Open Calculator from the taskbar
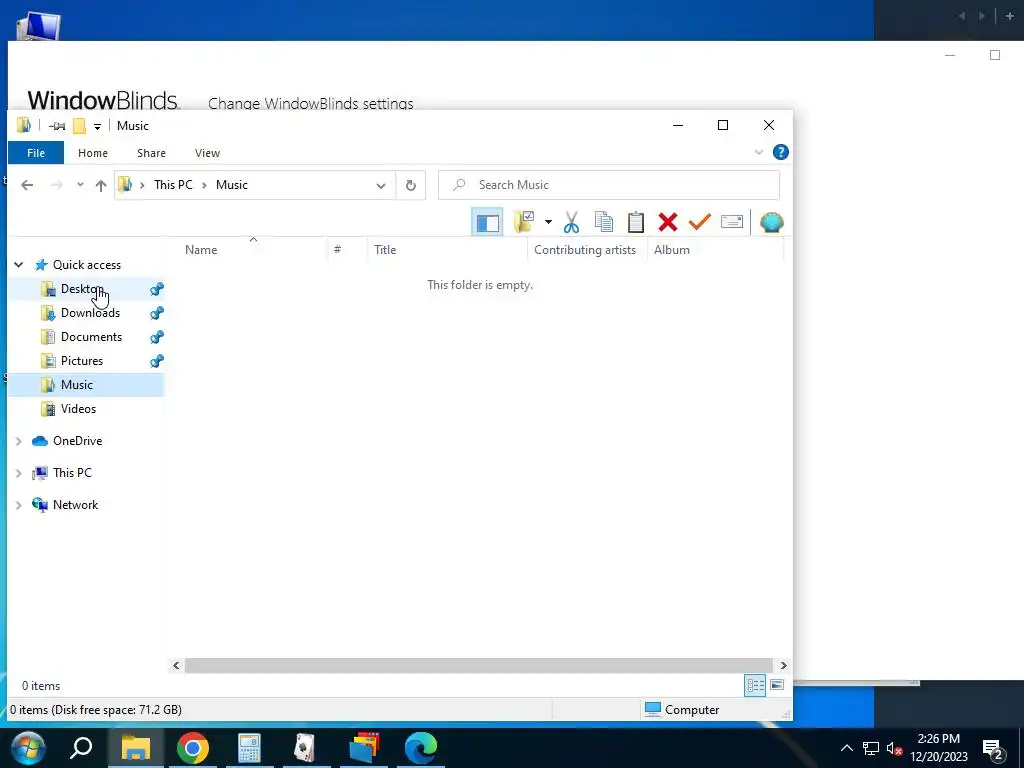This screenshot has height=768, width=1024. pyautogui.click(x=249, y=748)
